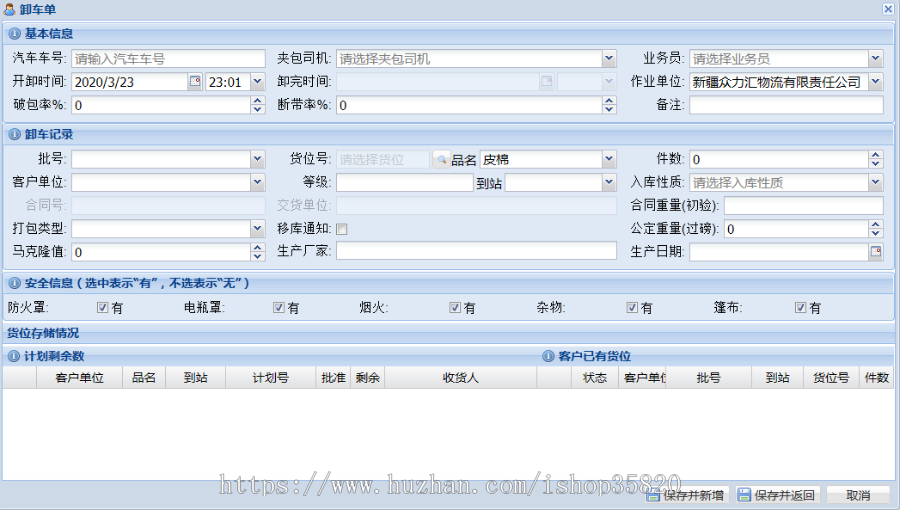Click the 生产厂家 input field

click(476, 251)
